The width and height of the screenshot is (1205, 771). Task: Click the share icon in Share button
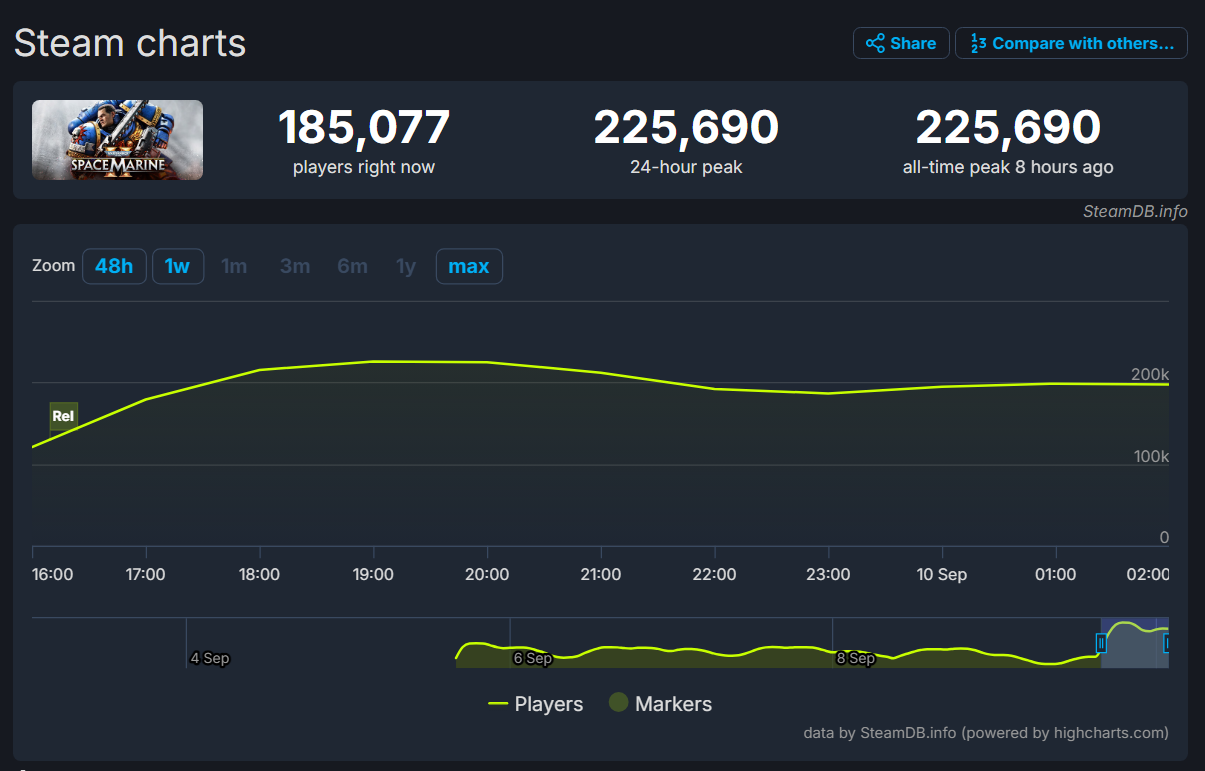pyautogui.click(x=875, y=43)
